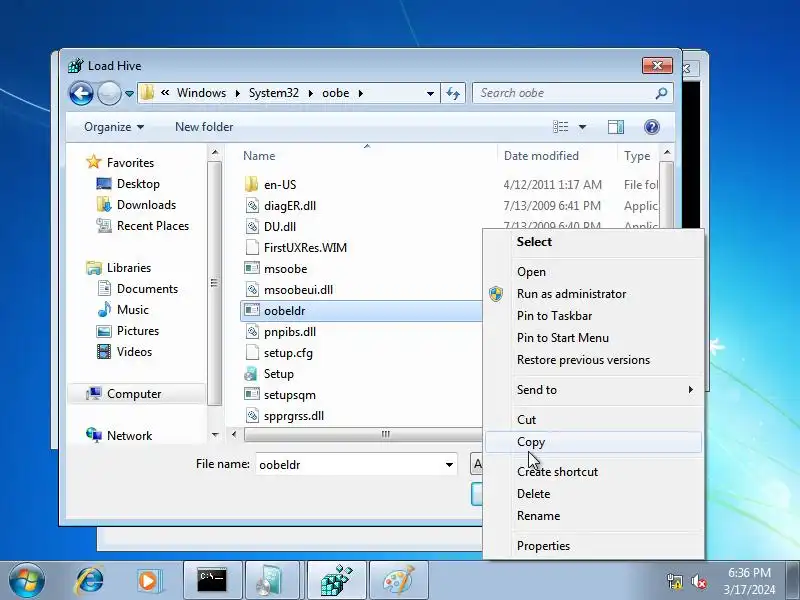Viewport: 800px width, 600px height.
Task: Click the Help question mark icon
Action: pos(652,127)
